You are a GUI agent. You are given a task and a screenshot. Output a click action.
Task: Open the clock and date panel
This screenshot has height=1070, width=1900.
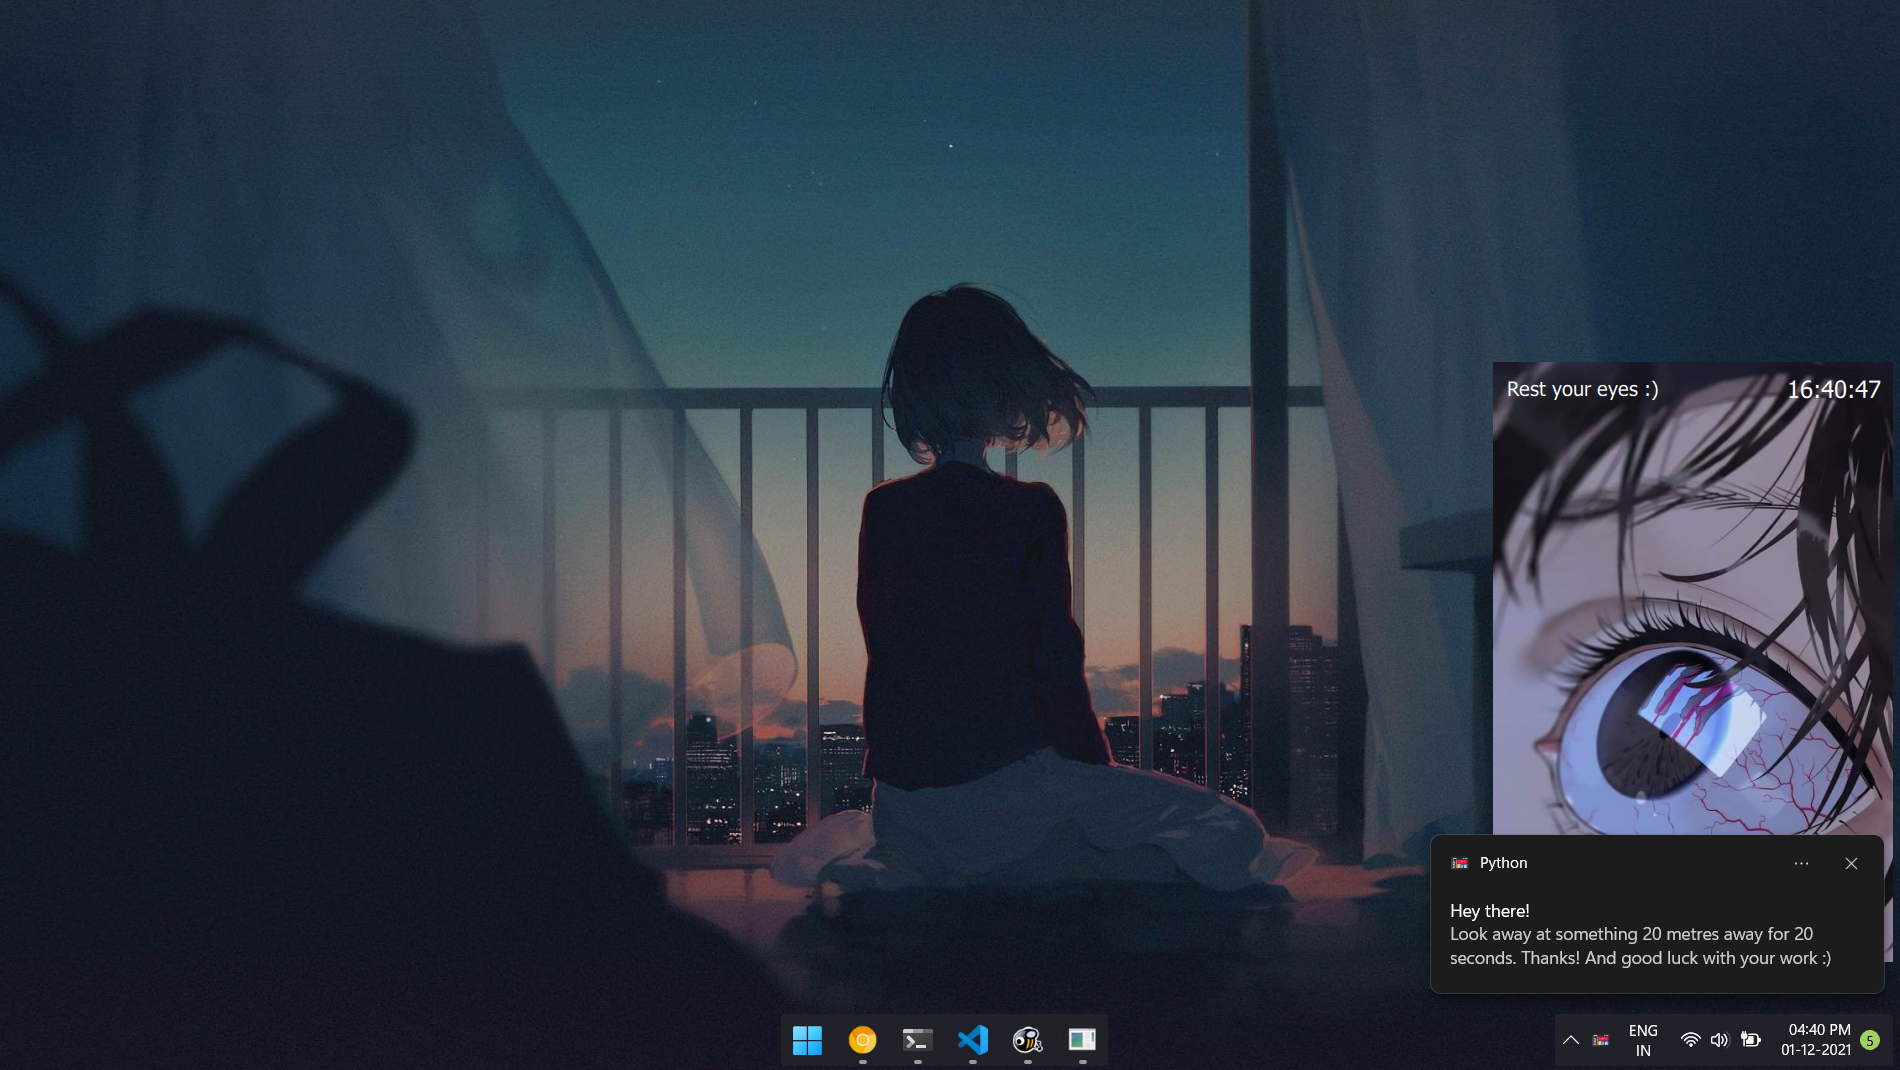click(1816, 1040)
